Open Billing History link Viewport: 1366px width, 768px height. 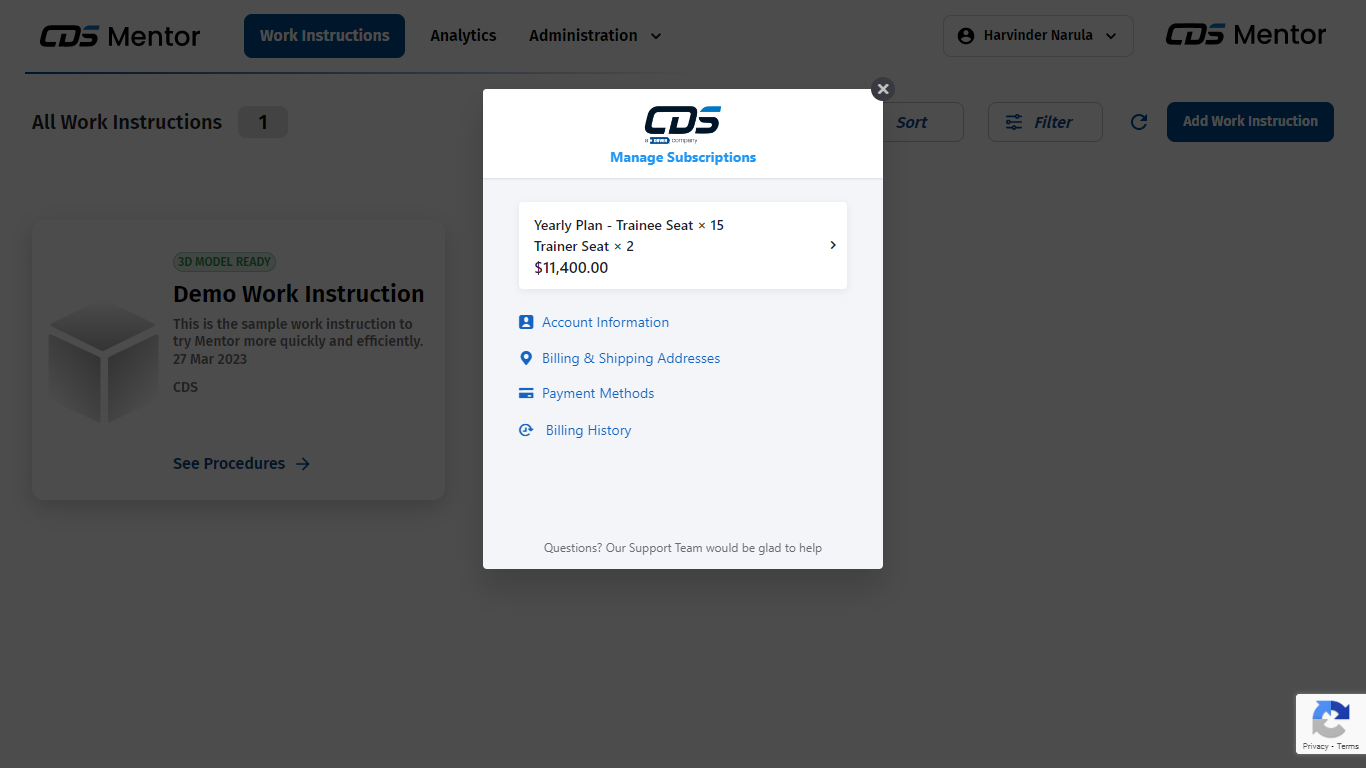coord(588,430)
